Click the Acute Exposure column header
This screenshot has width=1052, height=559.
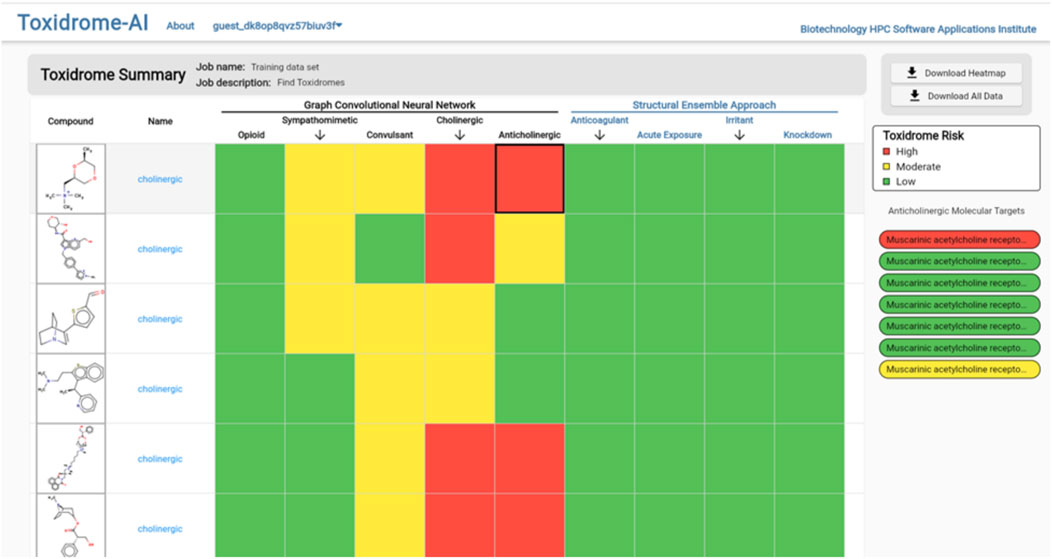670,135
